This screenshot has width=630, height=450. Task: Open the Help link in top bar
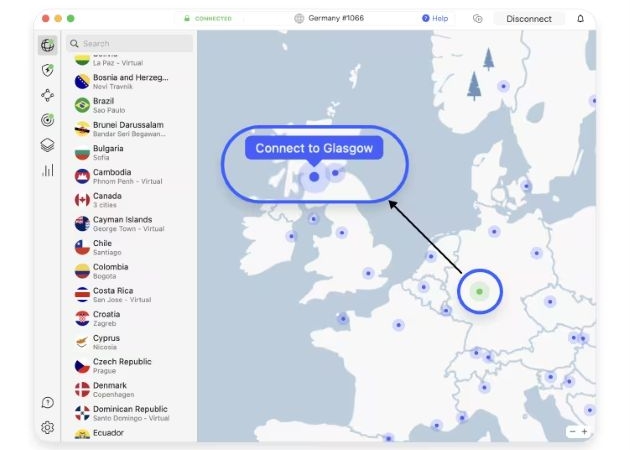(x=435, y=18)
